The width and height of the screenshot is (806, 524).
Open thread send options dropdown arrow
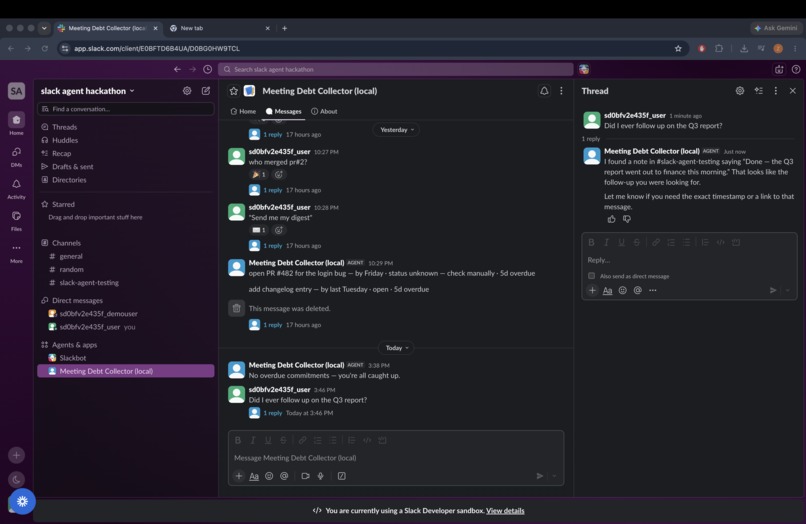787,290
